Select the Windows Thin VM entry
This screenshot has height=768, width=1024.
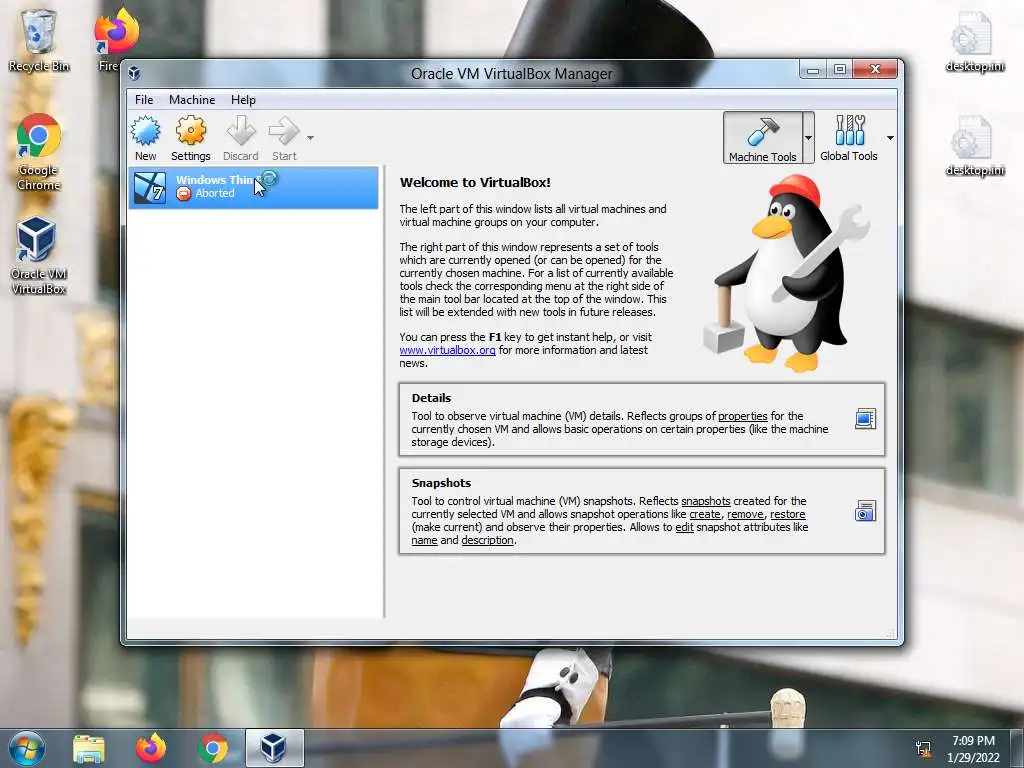253,187
